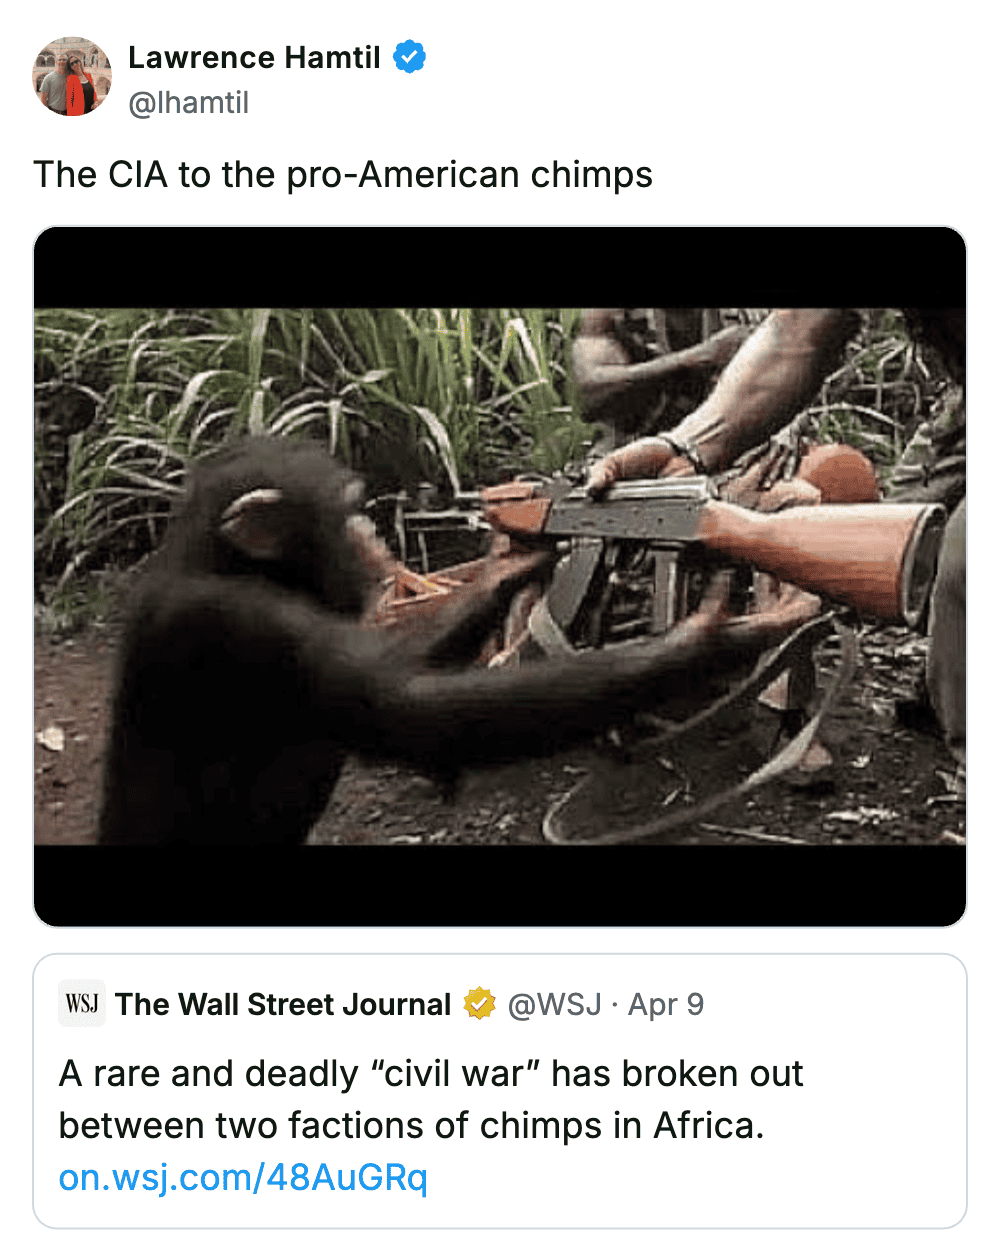
Task: Click the black bar below the video frame
Action: pos(500,885)
